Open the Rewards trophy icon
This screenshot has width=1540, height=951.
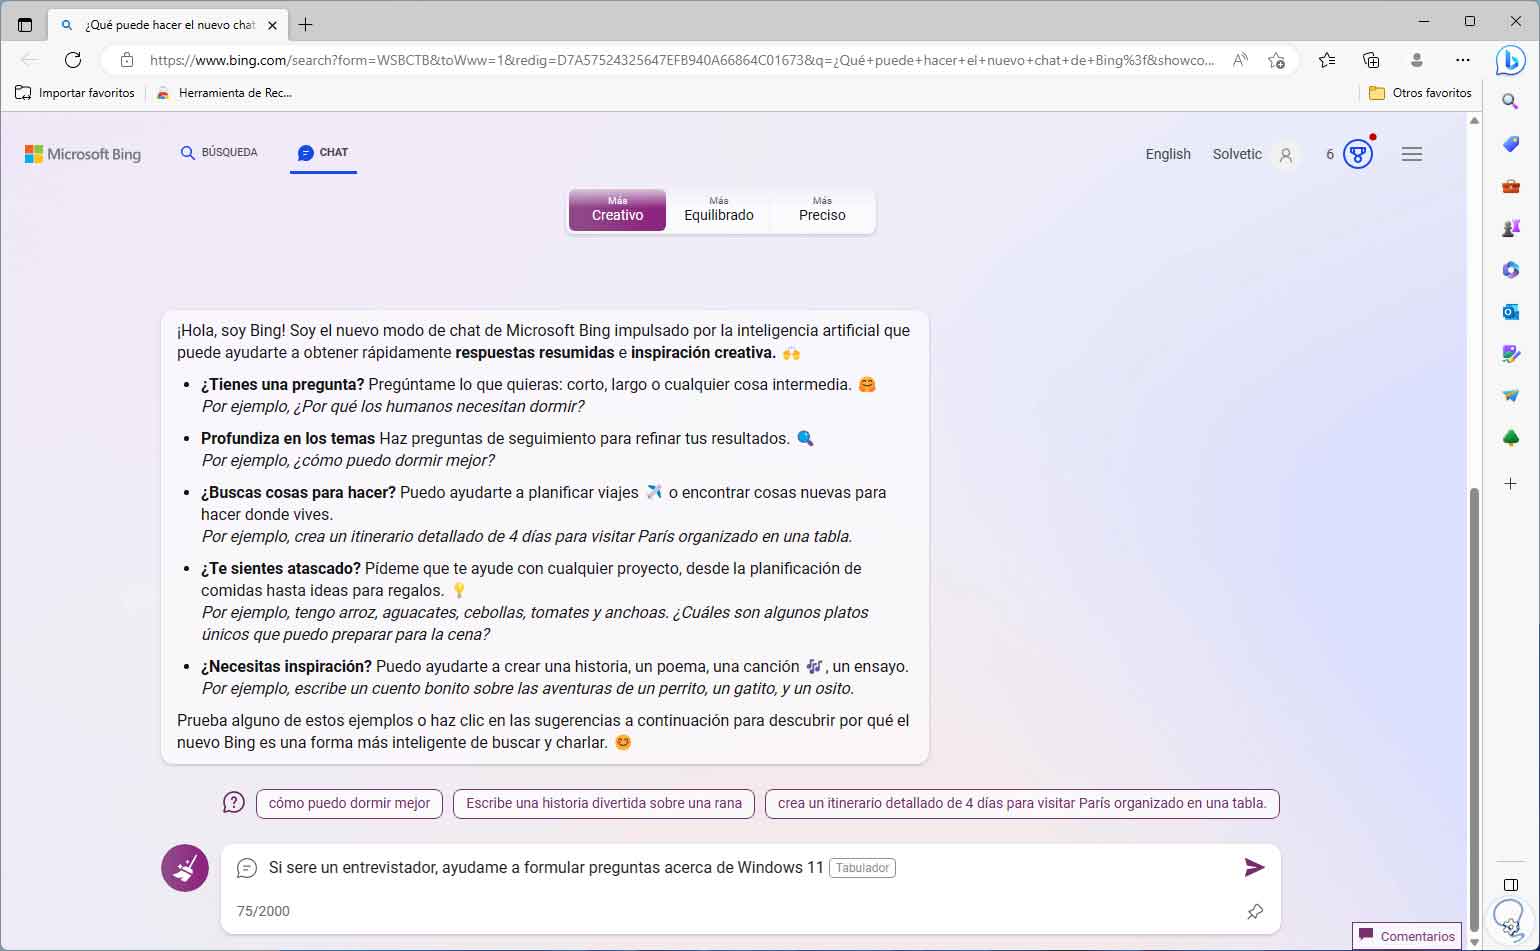click(x=1357, y=154)
